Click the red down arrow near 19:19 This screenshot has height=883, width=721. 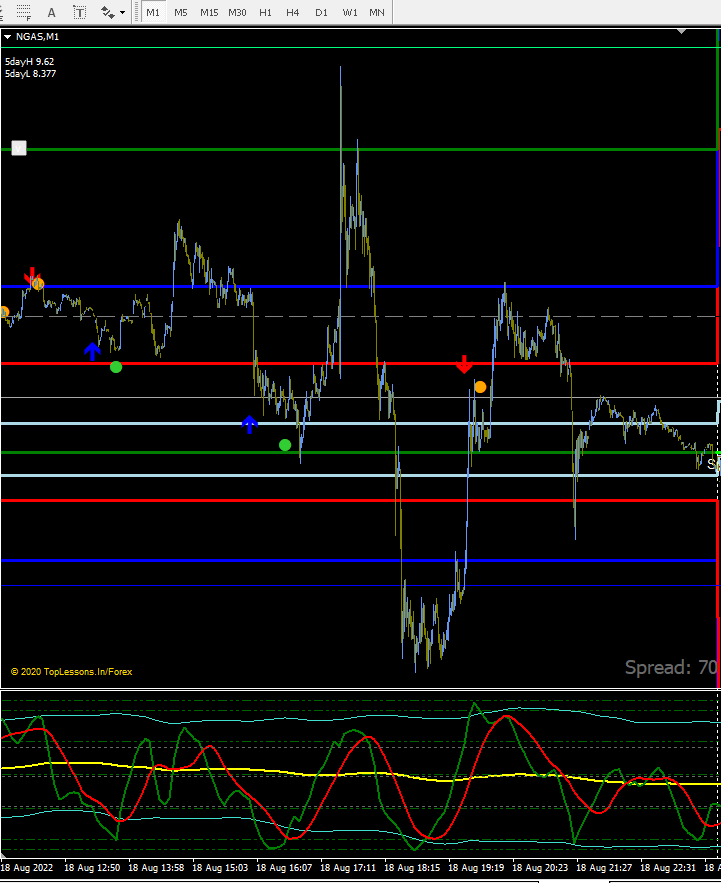coord(464,364)
